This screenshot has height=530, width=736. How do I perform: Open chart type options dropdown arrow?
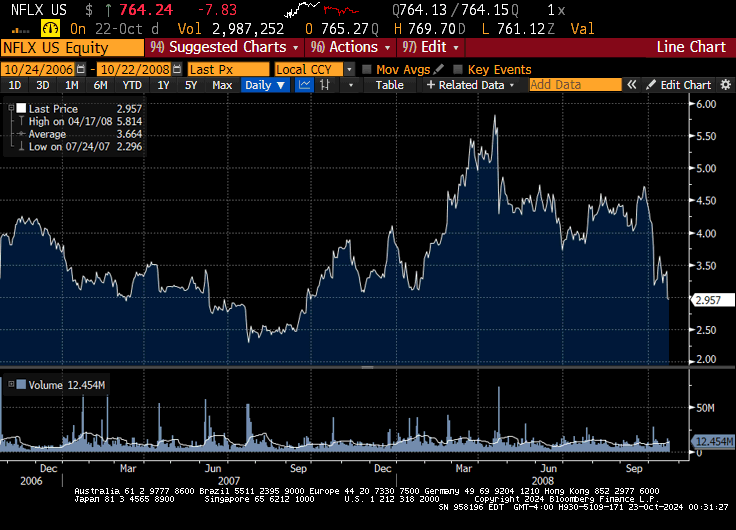point(350,85)
